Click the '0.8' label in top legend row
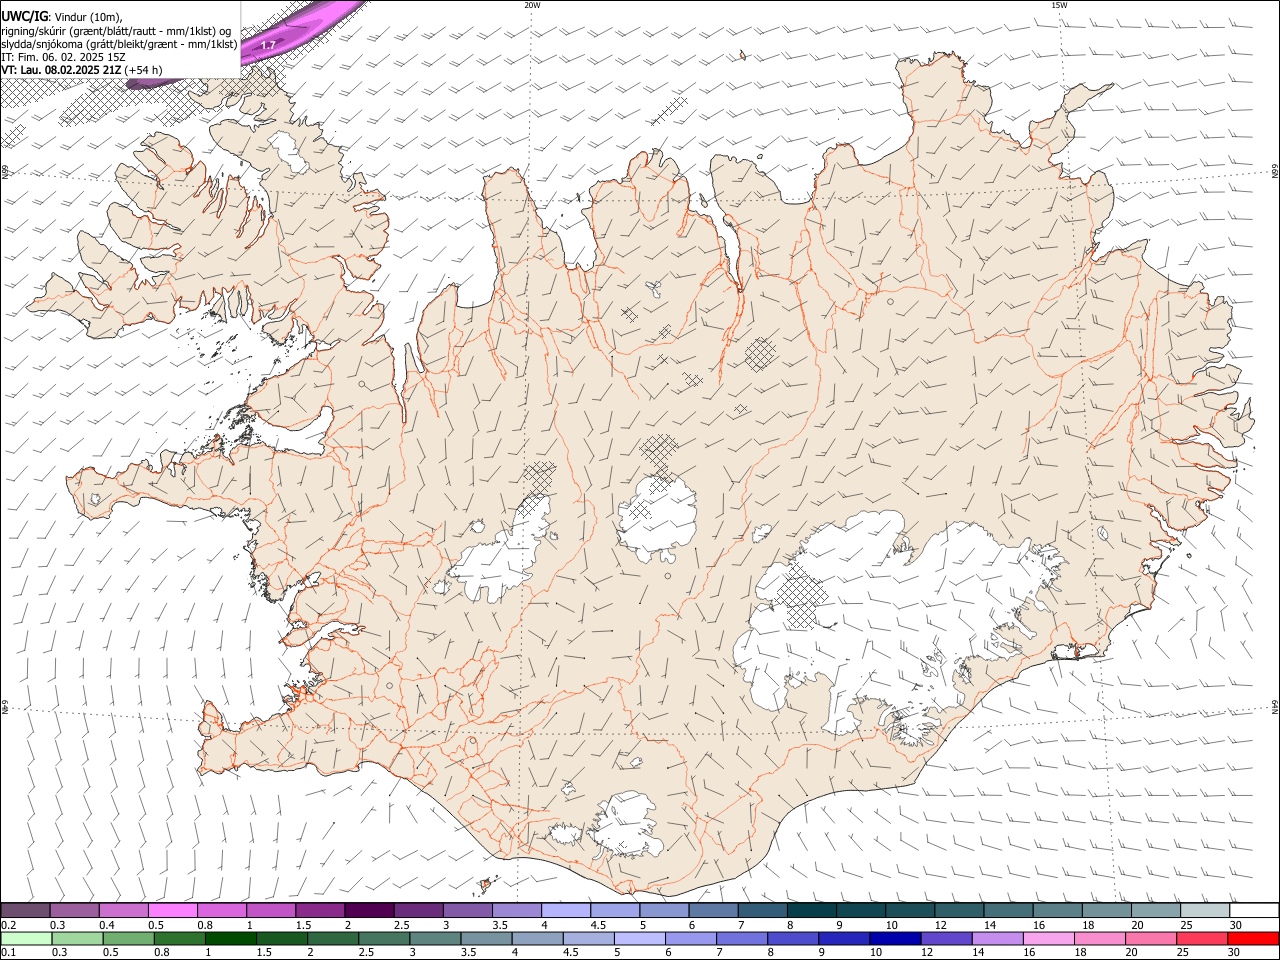1280x960 pixels. (204, 925)
